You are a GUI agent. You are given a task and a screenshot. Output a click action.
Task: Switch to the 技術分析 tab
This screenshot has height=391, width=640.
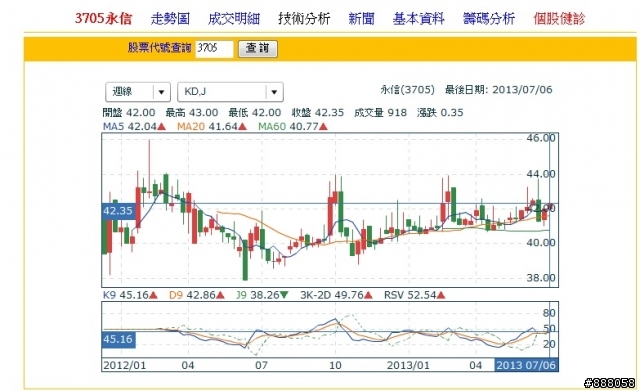click(x=304, y=18)
